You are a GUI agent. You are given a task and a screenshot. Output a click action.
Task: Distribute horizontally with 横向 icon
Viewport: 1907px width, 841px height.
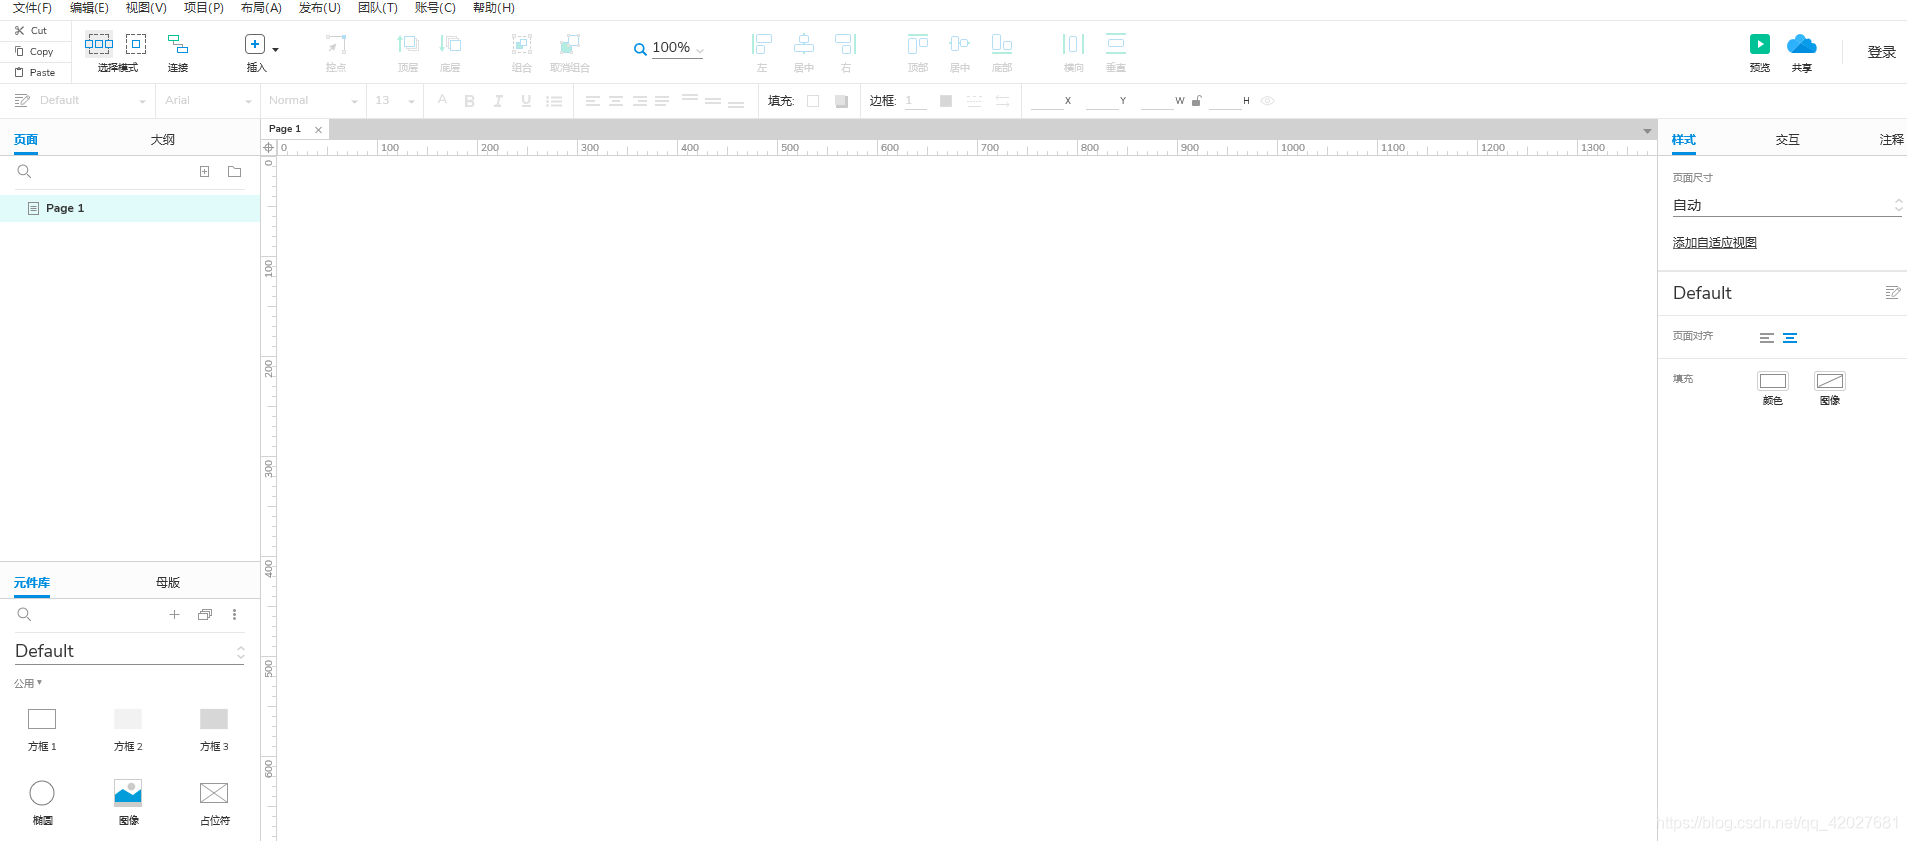[x=1073, y=45]
